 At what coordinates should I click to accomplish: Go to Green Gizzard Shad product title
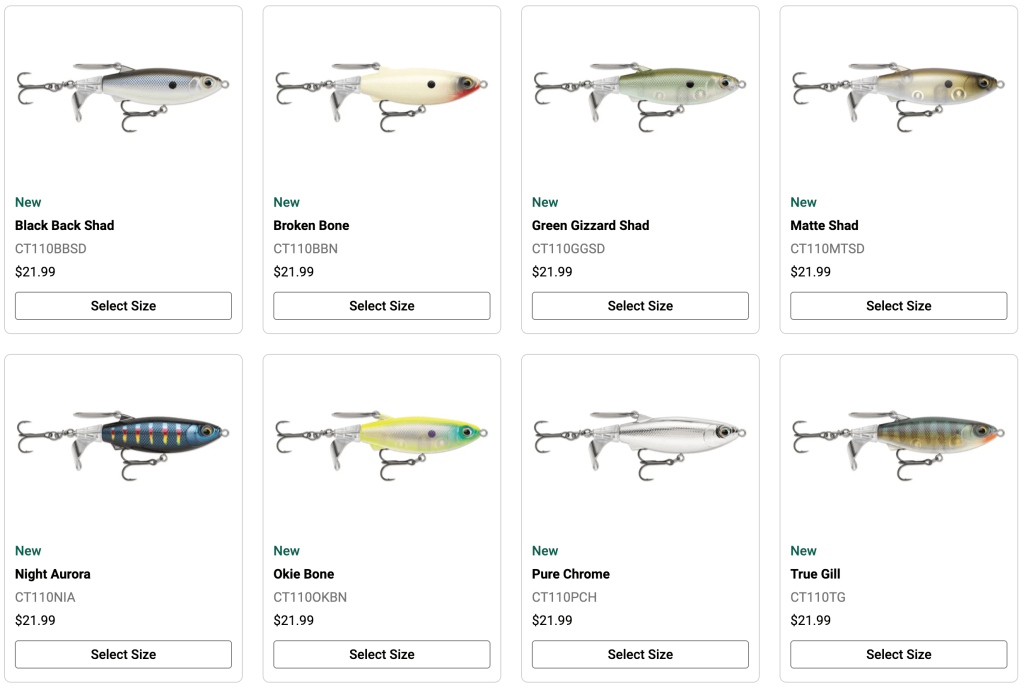[590, 225]
